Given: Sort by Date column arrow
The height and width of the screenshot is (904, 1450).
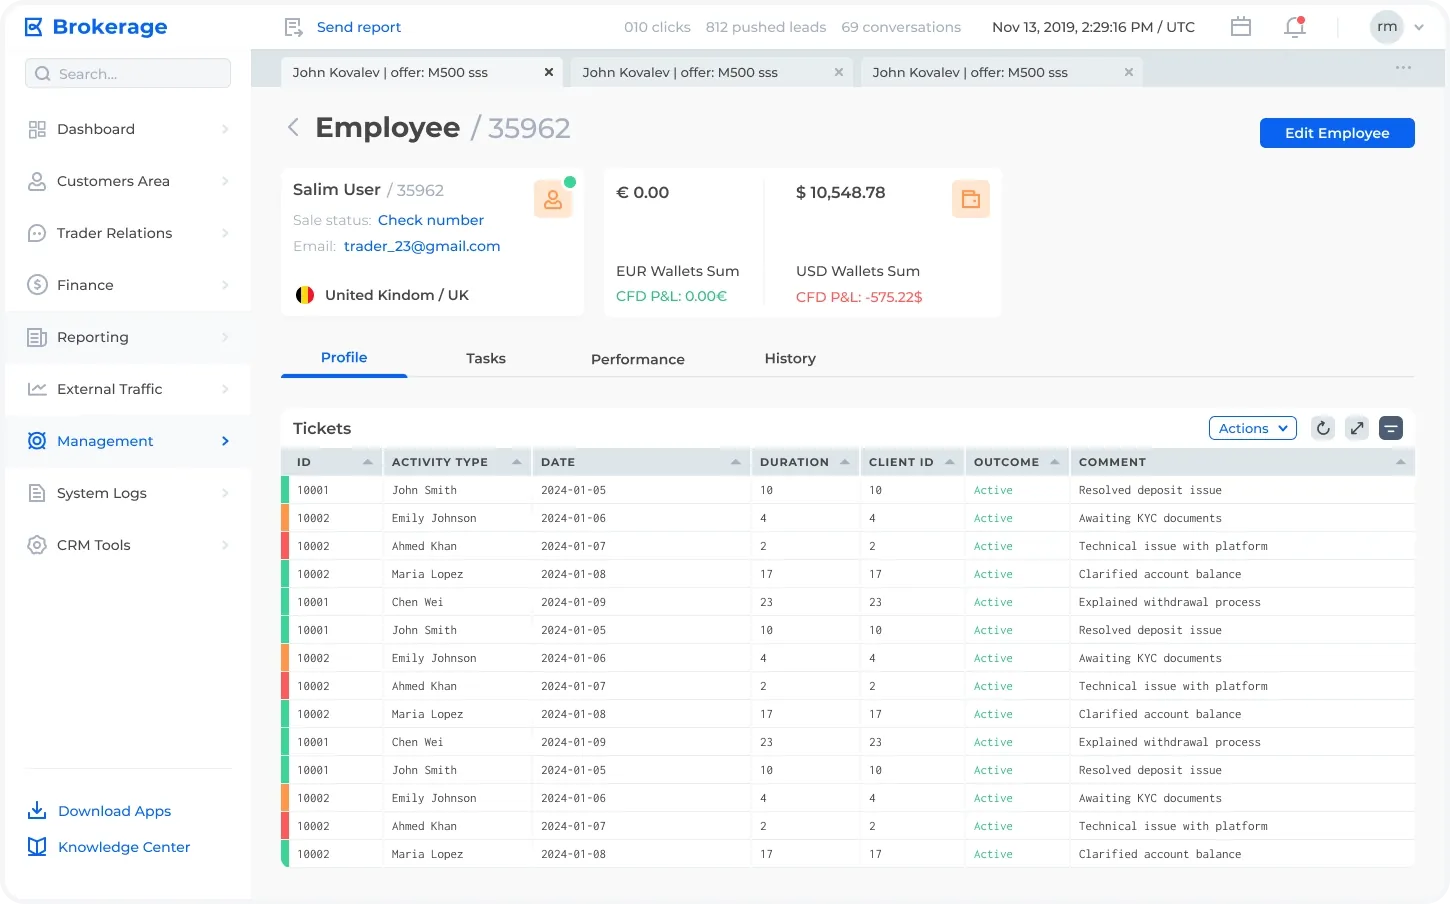Looking at the screenshot, I should tap(735, 462).
